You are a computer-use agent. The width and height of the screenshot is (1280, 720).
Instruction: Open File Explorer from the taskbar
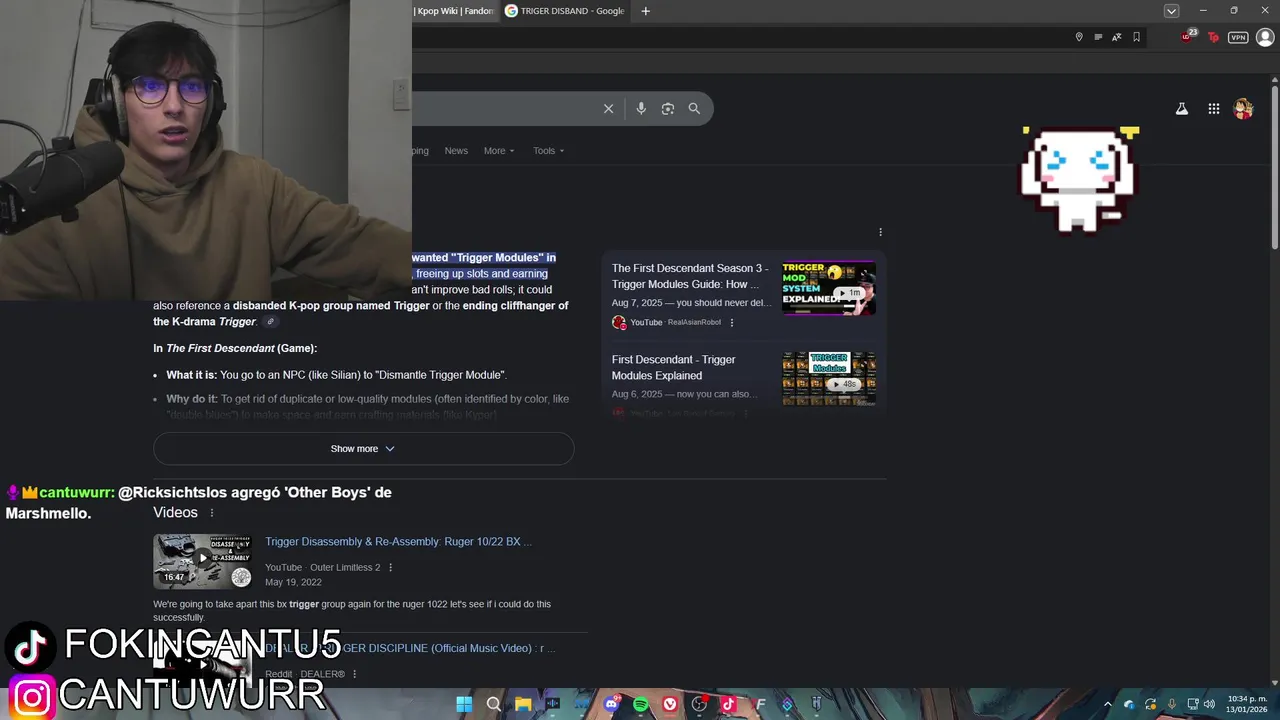pyautogui.click(x=523, y=704)
